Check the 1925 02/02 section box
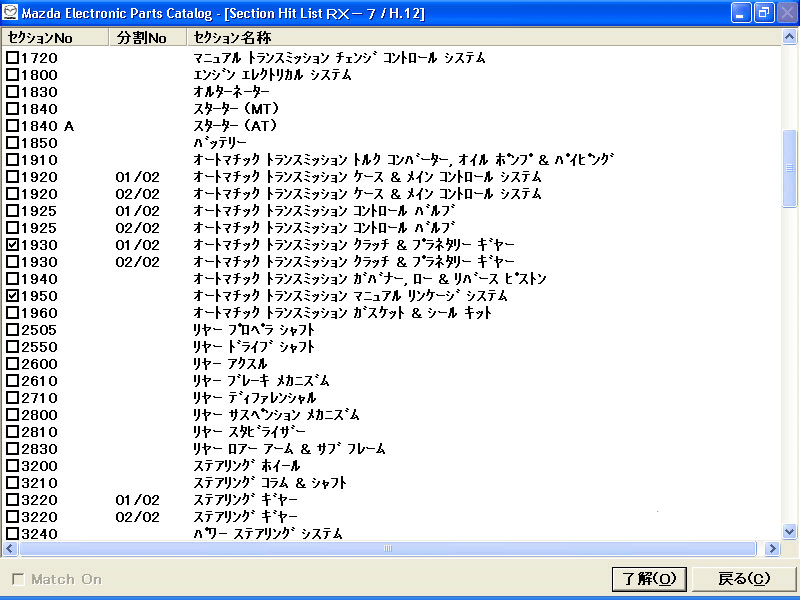 [x=12, y=228]
